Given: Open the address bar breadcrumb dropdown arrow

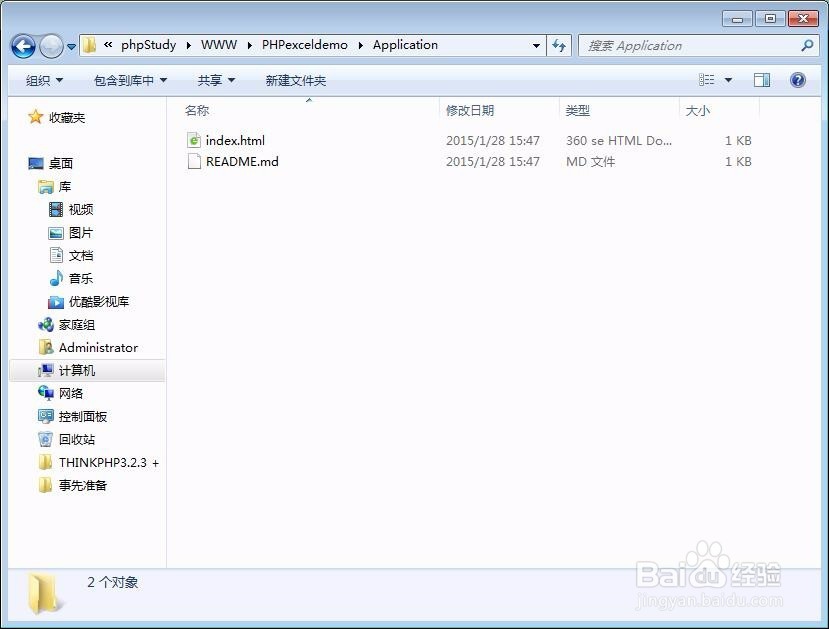Looking at the screenshot, I should [537, 45].
